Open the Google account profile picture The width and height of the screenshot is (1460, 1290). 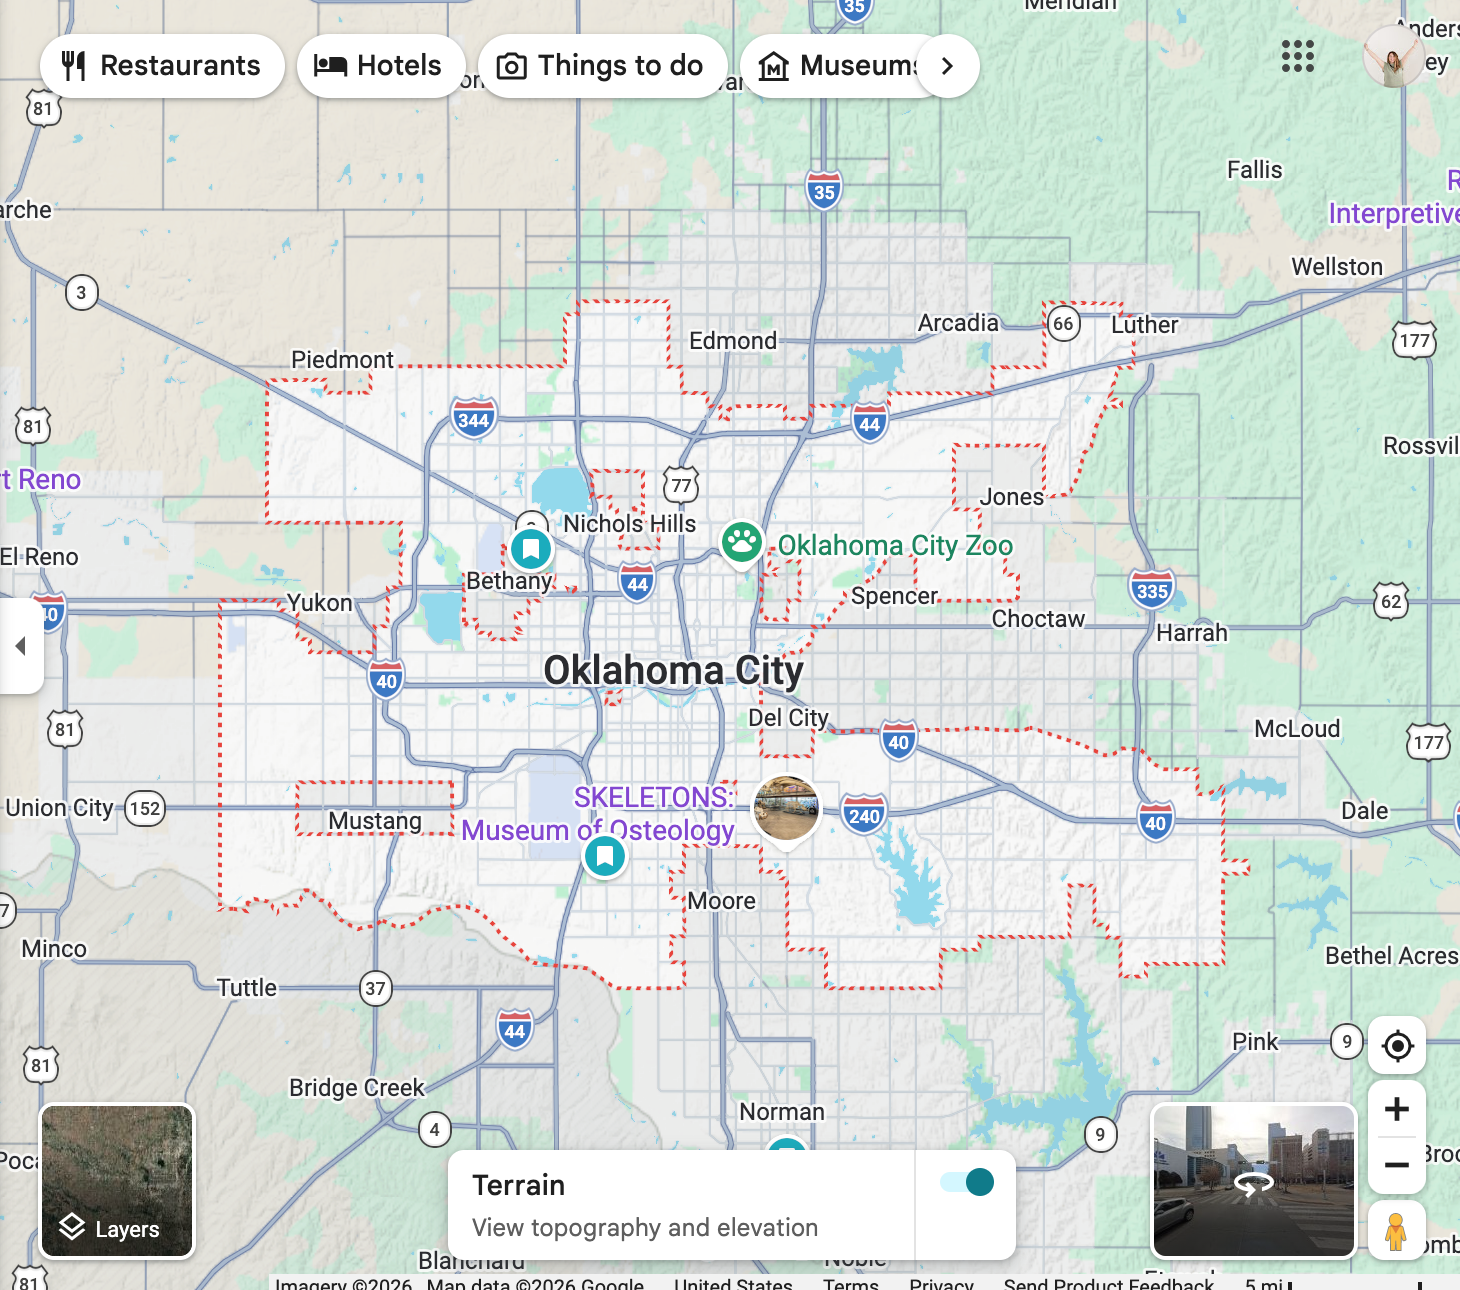click(1394, 56)
